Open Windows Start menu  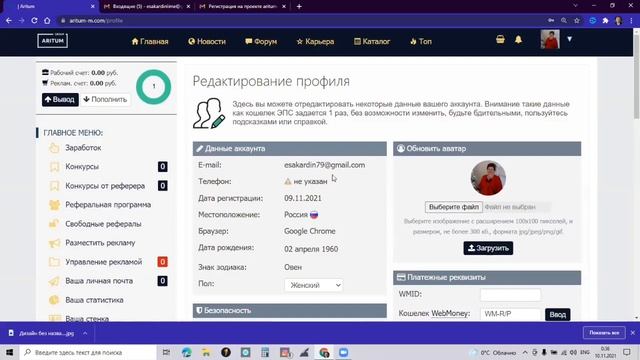(9, 352)
